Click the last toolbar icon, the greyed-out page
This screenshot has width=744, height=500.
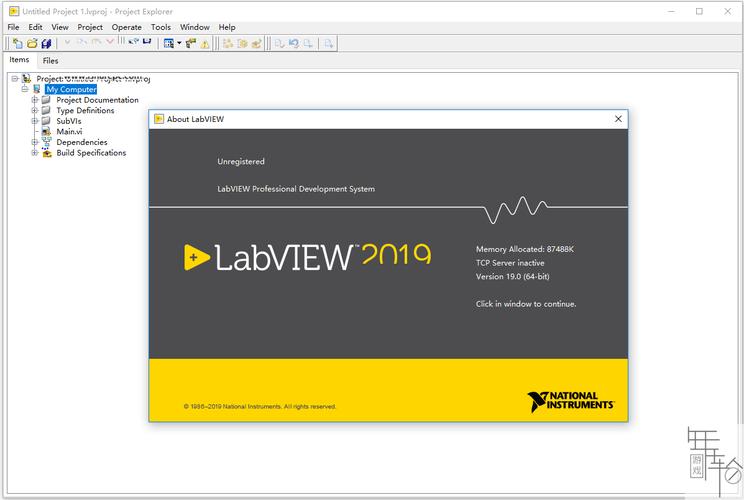click(x=328, y=44)
